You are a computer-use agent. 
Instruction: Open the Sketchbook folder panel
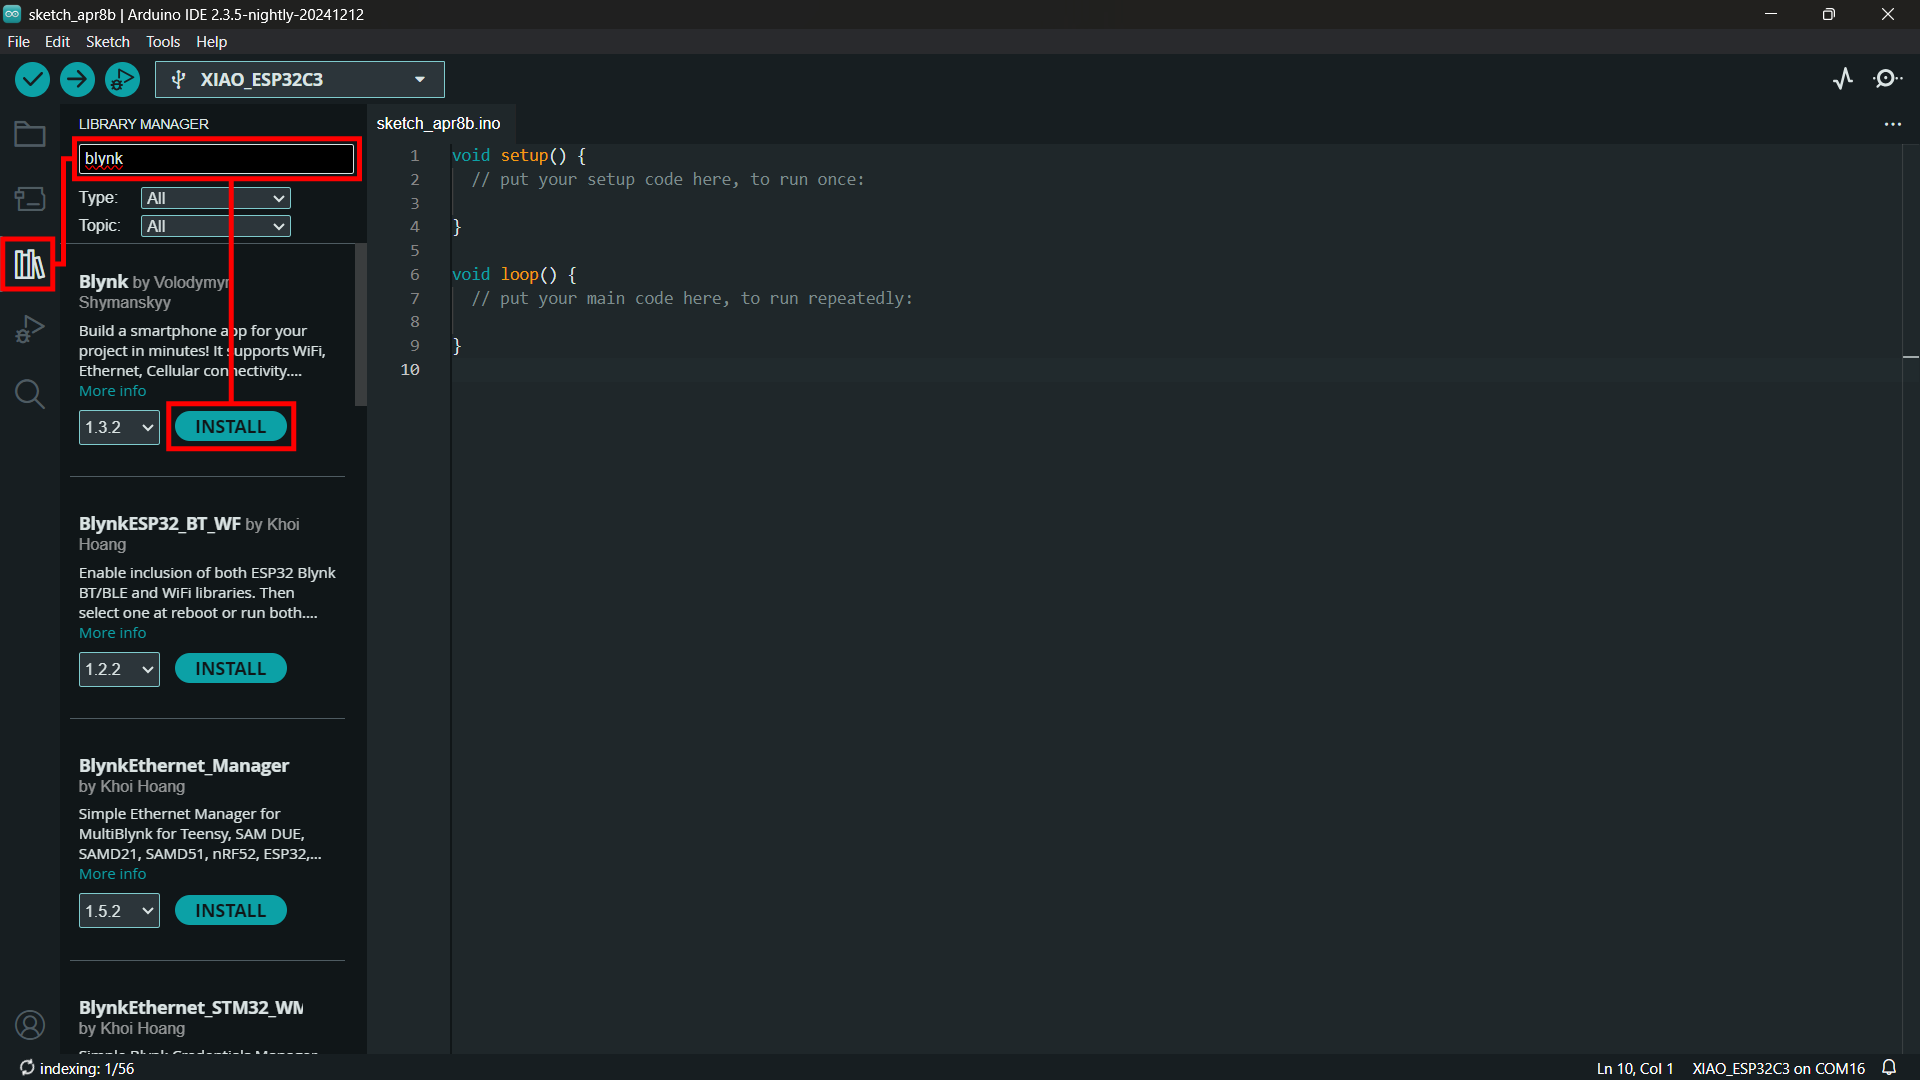click(x=30, y=134)
